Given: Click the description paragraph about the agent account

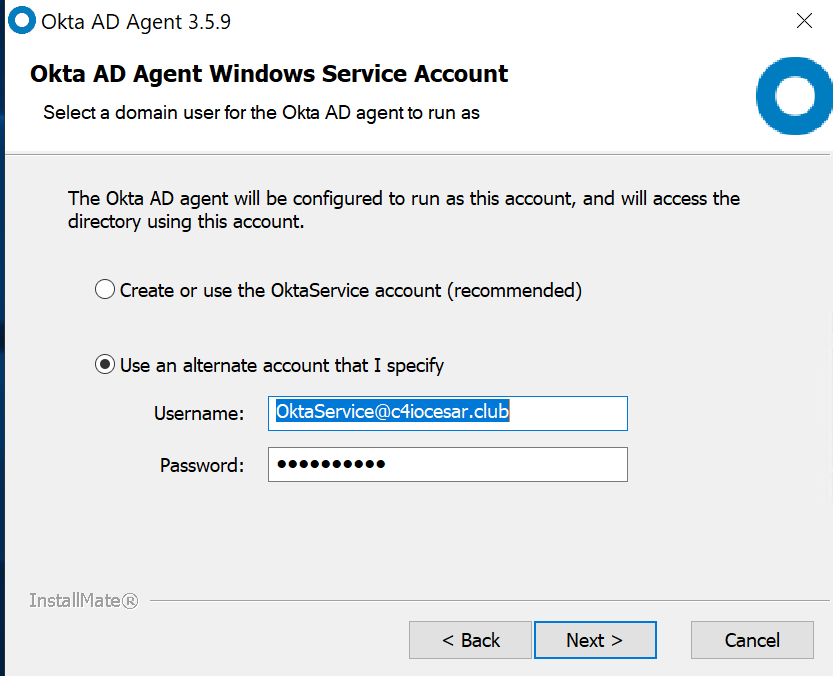Looking at the screenshot, I should tap(403, 210).
